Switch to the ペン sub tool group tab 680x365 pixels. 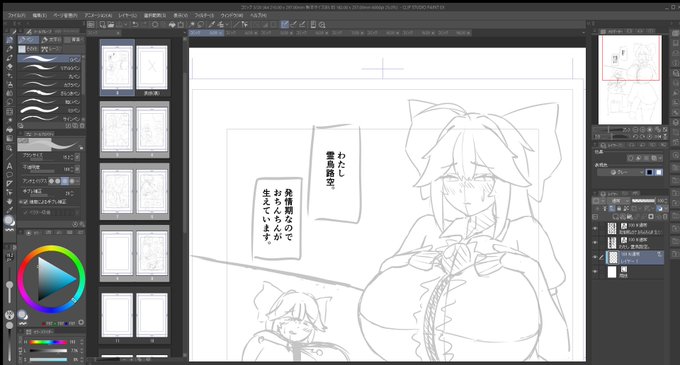[28, 40]
